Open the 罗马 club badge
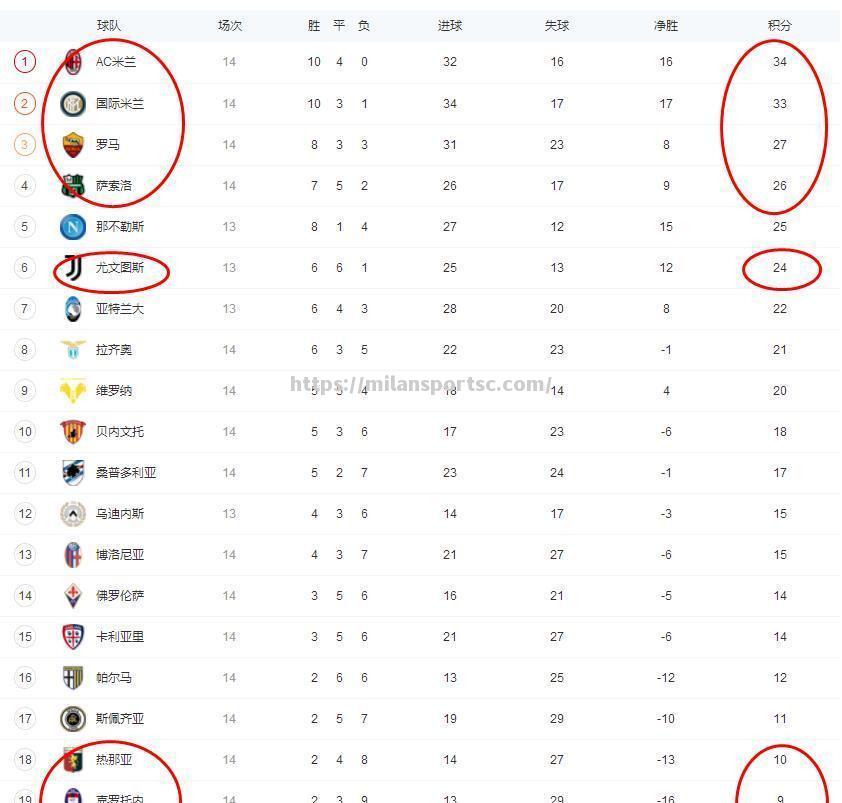The image size is (842, 803). (x=73, y=144)
